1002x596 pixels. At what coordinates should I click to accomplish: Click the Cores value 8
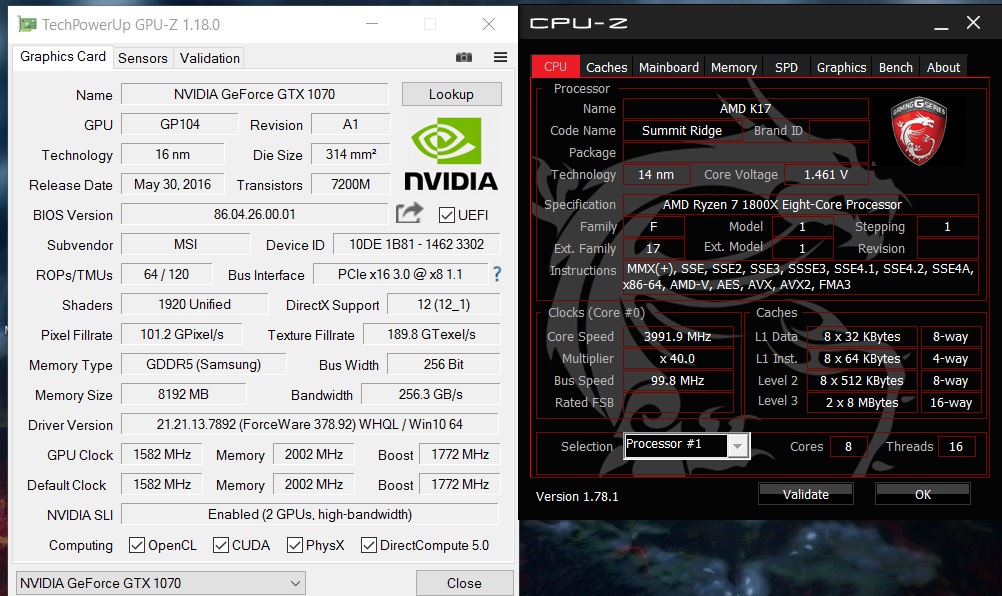click(x=848, y=447)
